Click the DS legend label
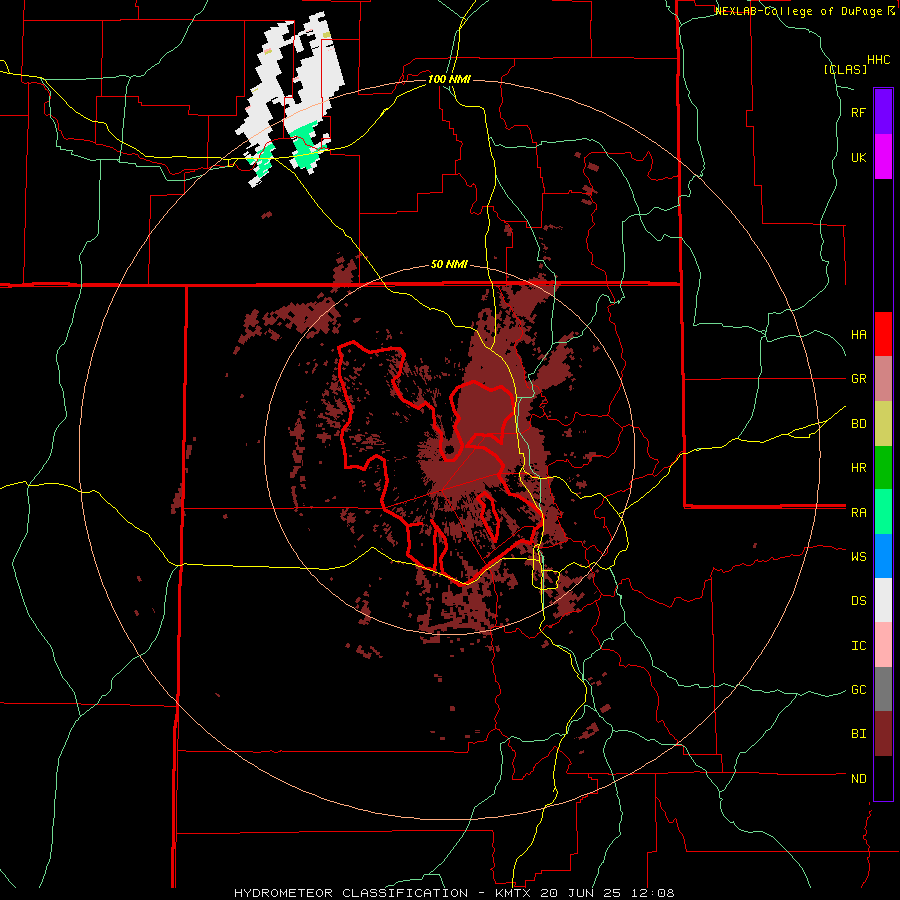This screenshot has height=900, width=900. [x=858, y=601]
